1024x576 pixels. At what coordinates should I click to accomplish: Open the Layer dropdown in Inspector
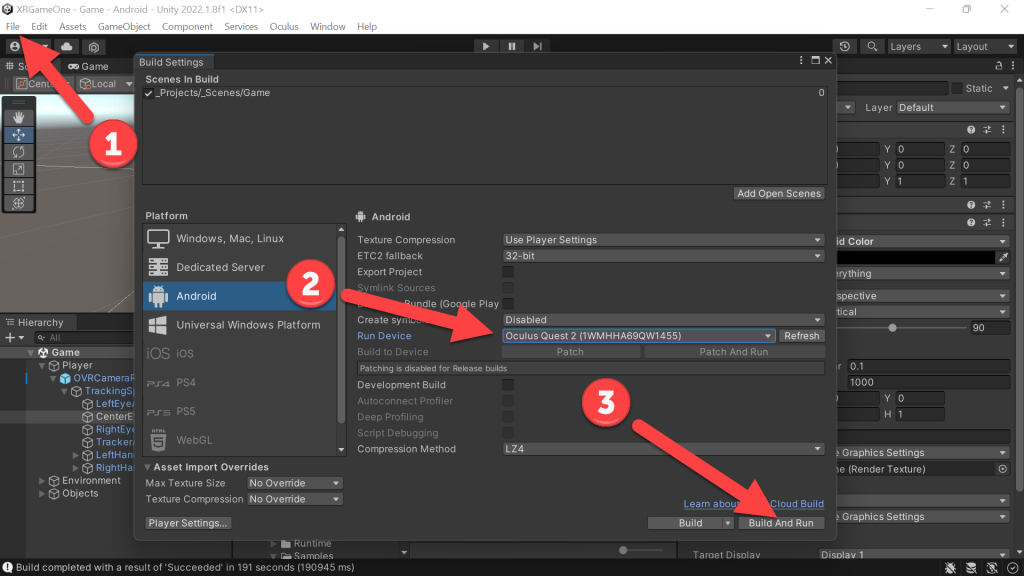point(953,108)
